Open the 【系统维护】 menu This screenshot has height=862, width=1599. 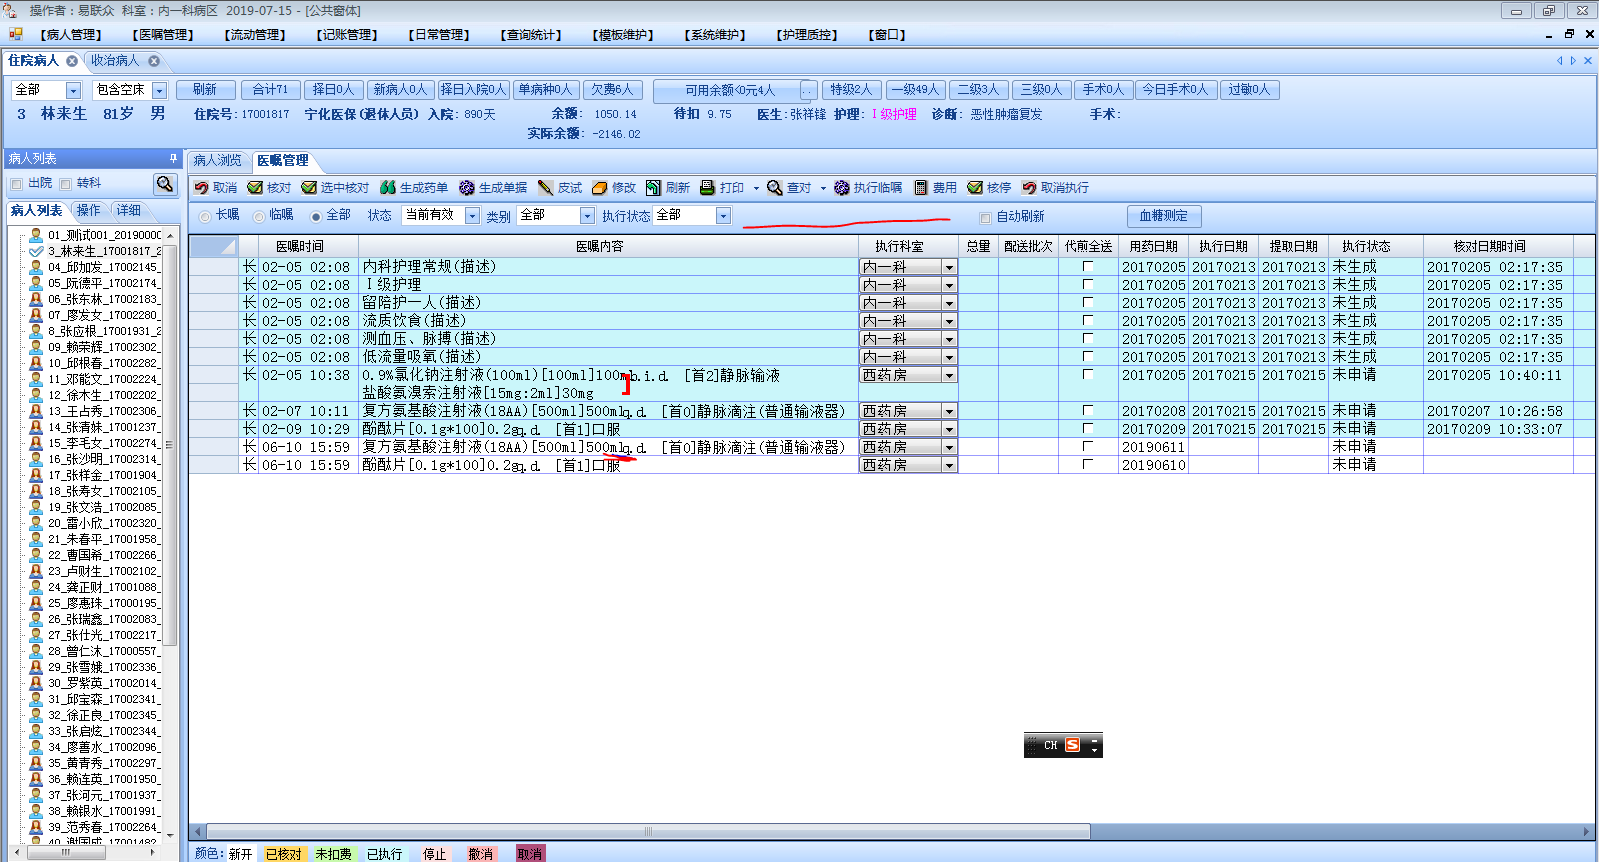pos(714,35)
